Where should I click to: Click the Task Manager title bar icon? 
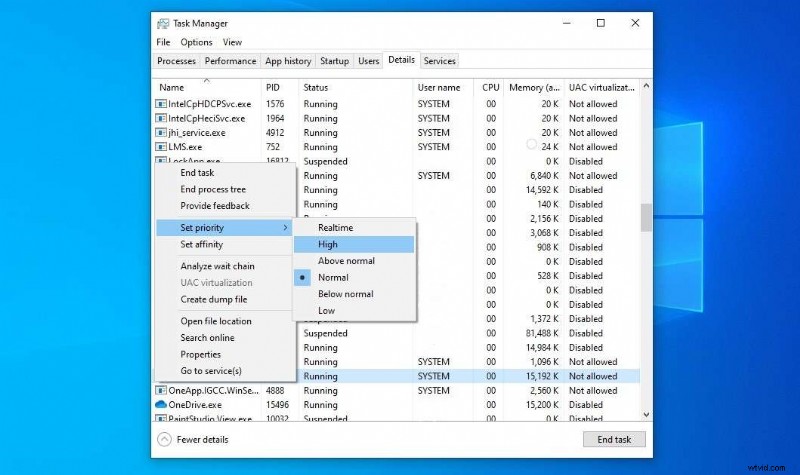coord(161,23)
